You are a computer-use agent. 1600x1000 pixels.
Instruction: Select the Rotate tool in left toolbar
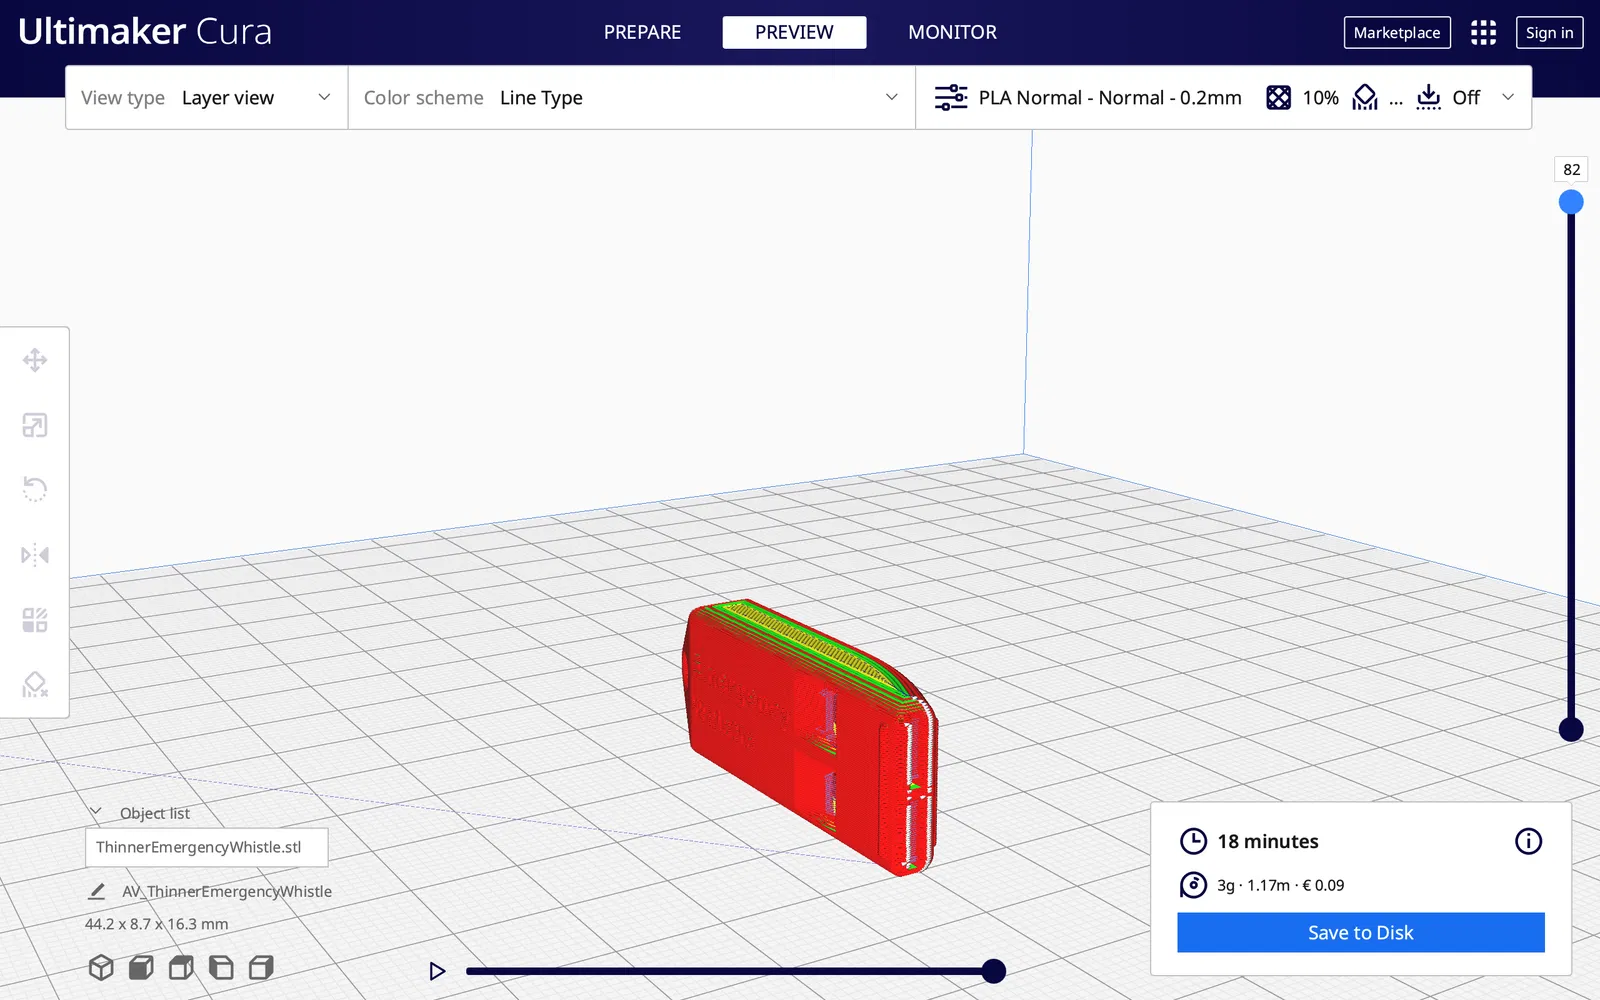click(35, 489)
